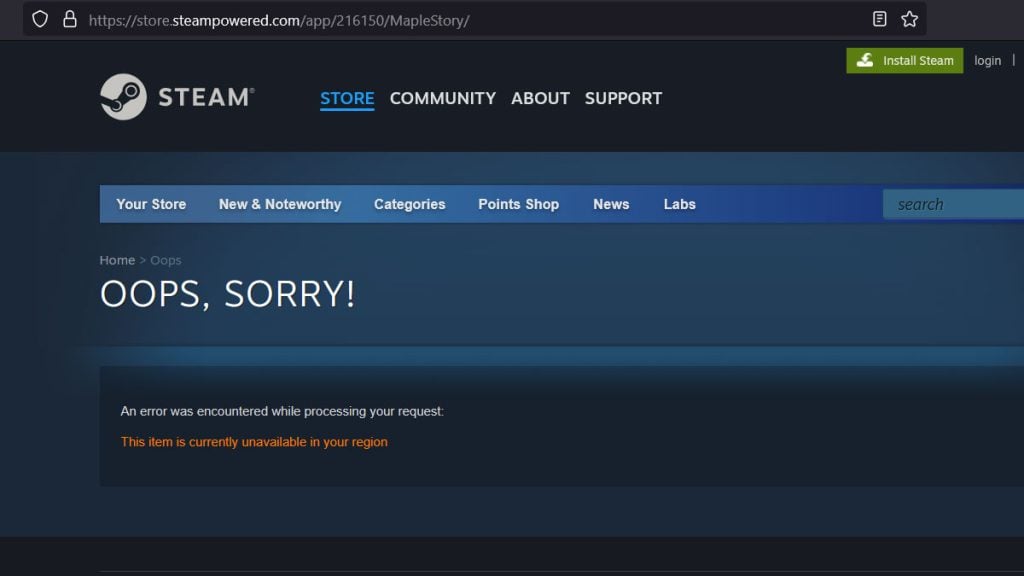1024x576 pixels.
Task: Click the Steam icon inside Install Steam button
Action: 866,60
